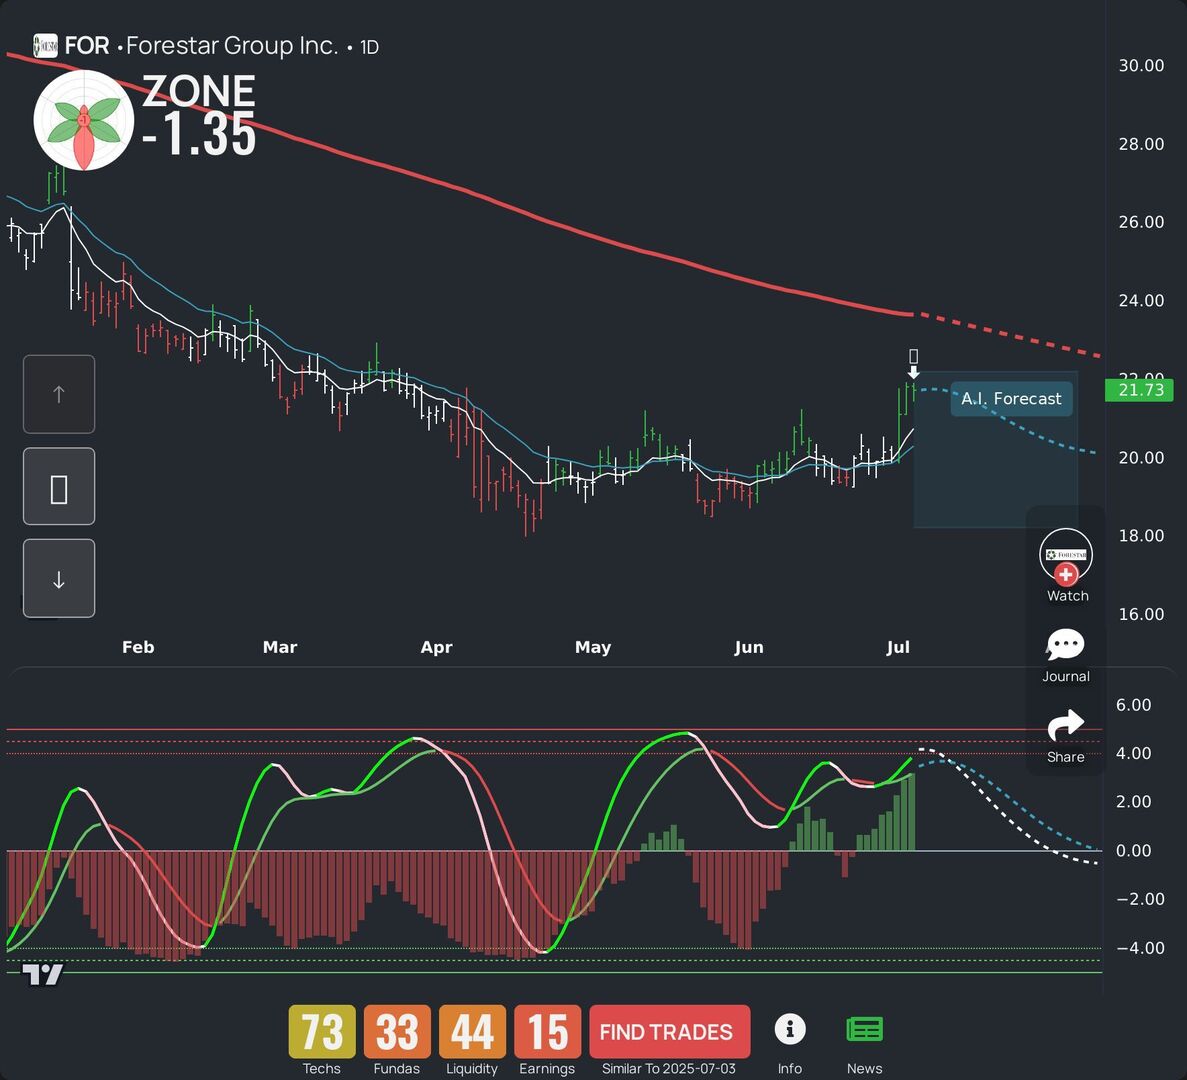
Task: Click the 16.00 price axis label
Action: [1141, 614]
